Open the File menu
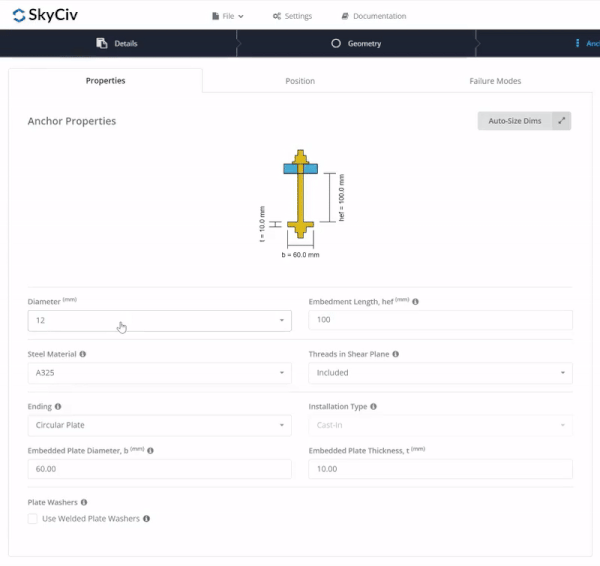This screenshot has width=600, height=566. (228, 16)
